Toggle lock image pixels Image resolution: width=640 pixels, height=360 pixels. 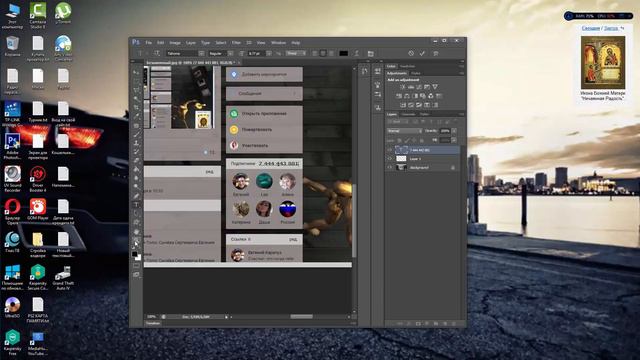point(407,140)
